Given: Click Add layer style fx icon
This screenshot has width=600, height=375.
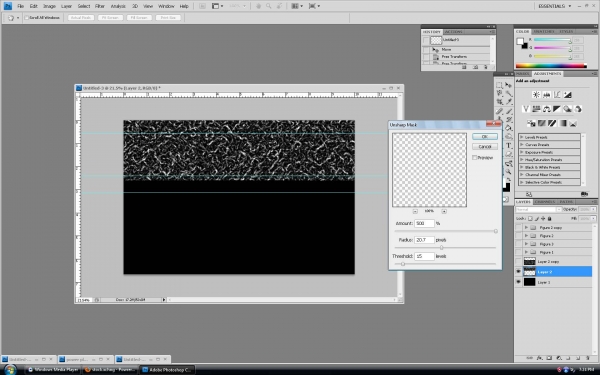Looking at the screenshot, I should click(540, 358).
